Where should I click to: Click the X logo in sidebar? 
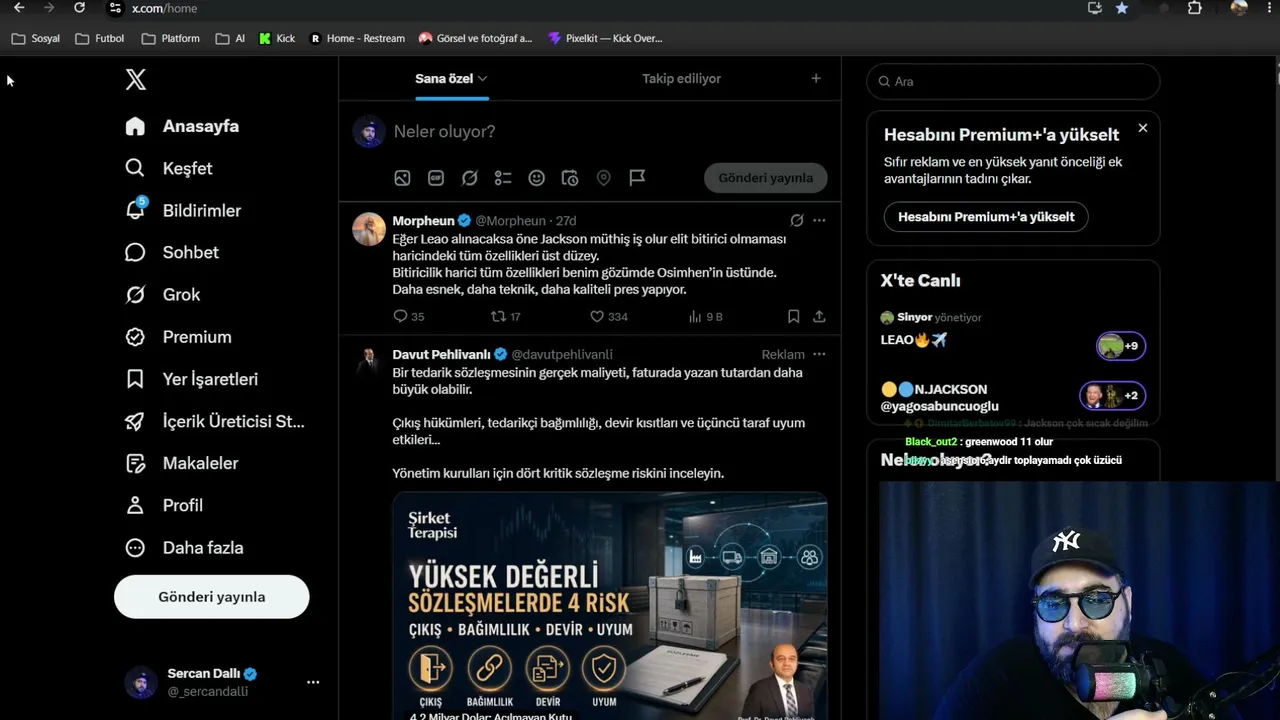[x=136, y=80]
